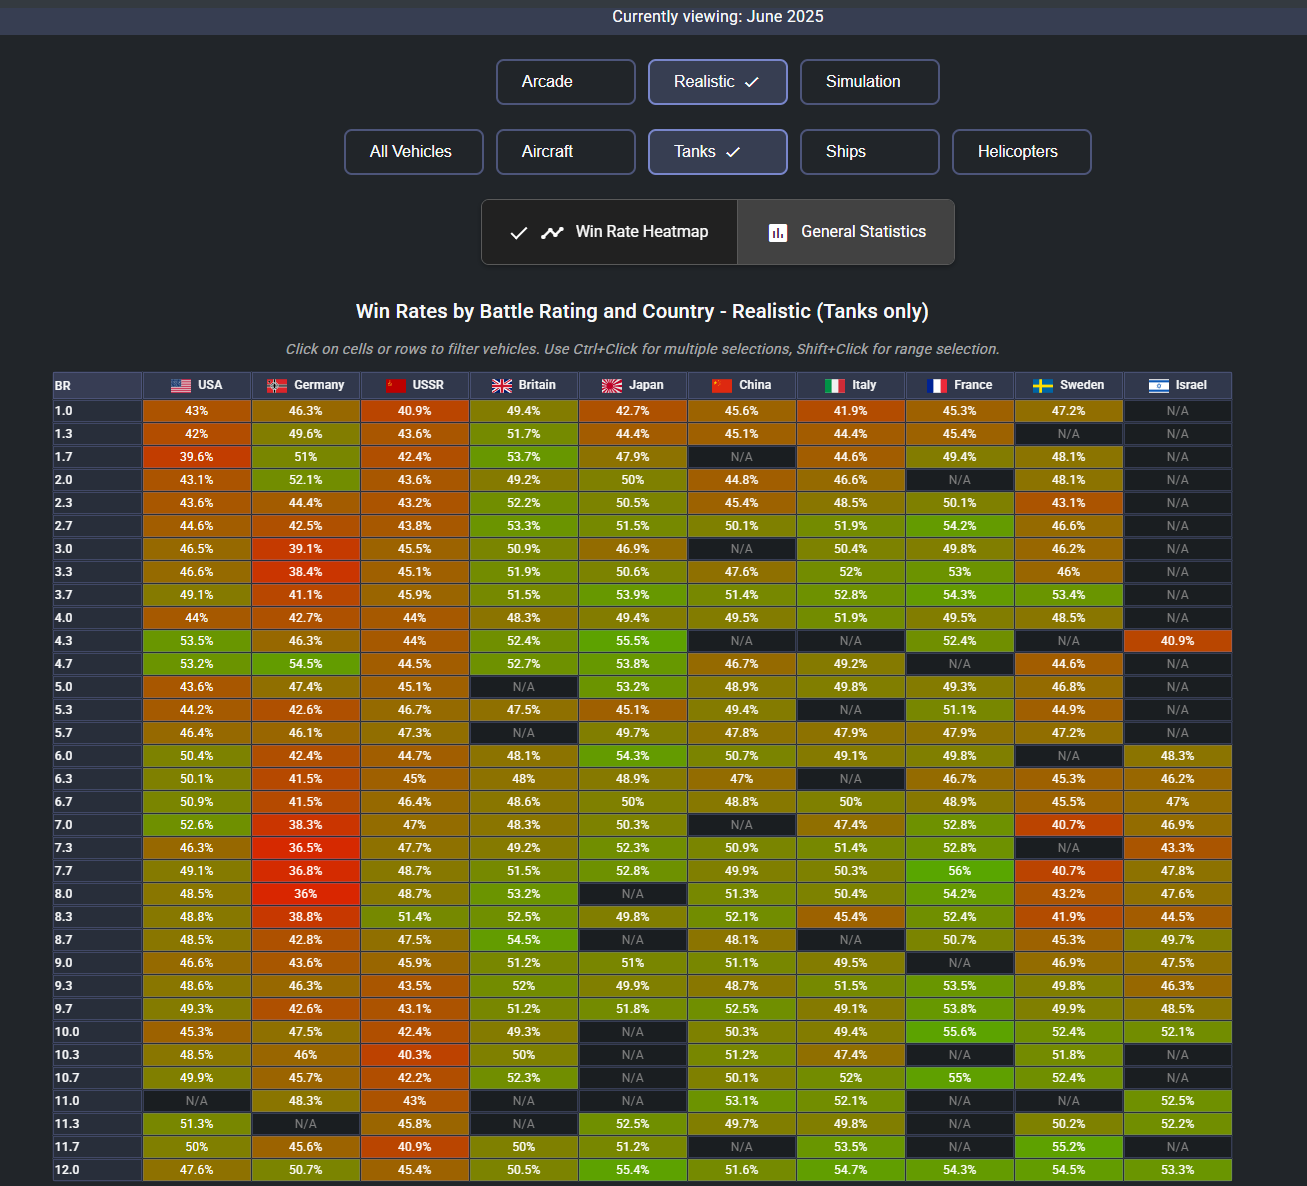Click the Italy flag icon in header
Viewport: 1307px width, 1186px height.
pos(835,385)
